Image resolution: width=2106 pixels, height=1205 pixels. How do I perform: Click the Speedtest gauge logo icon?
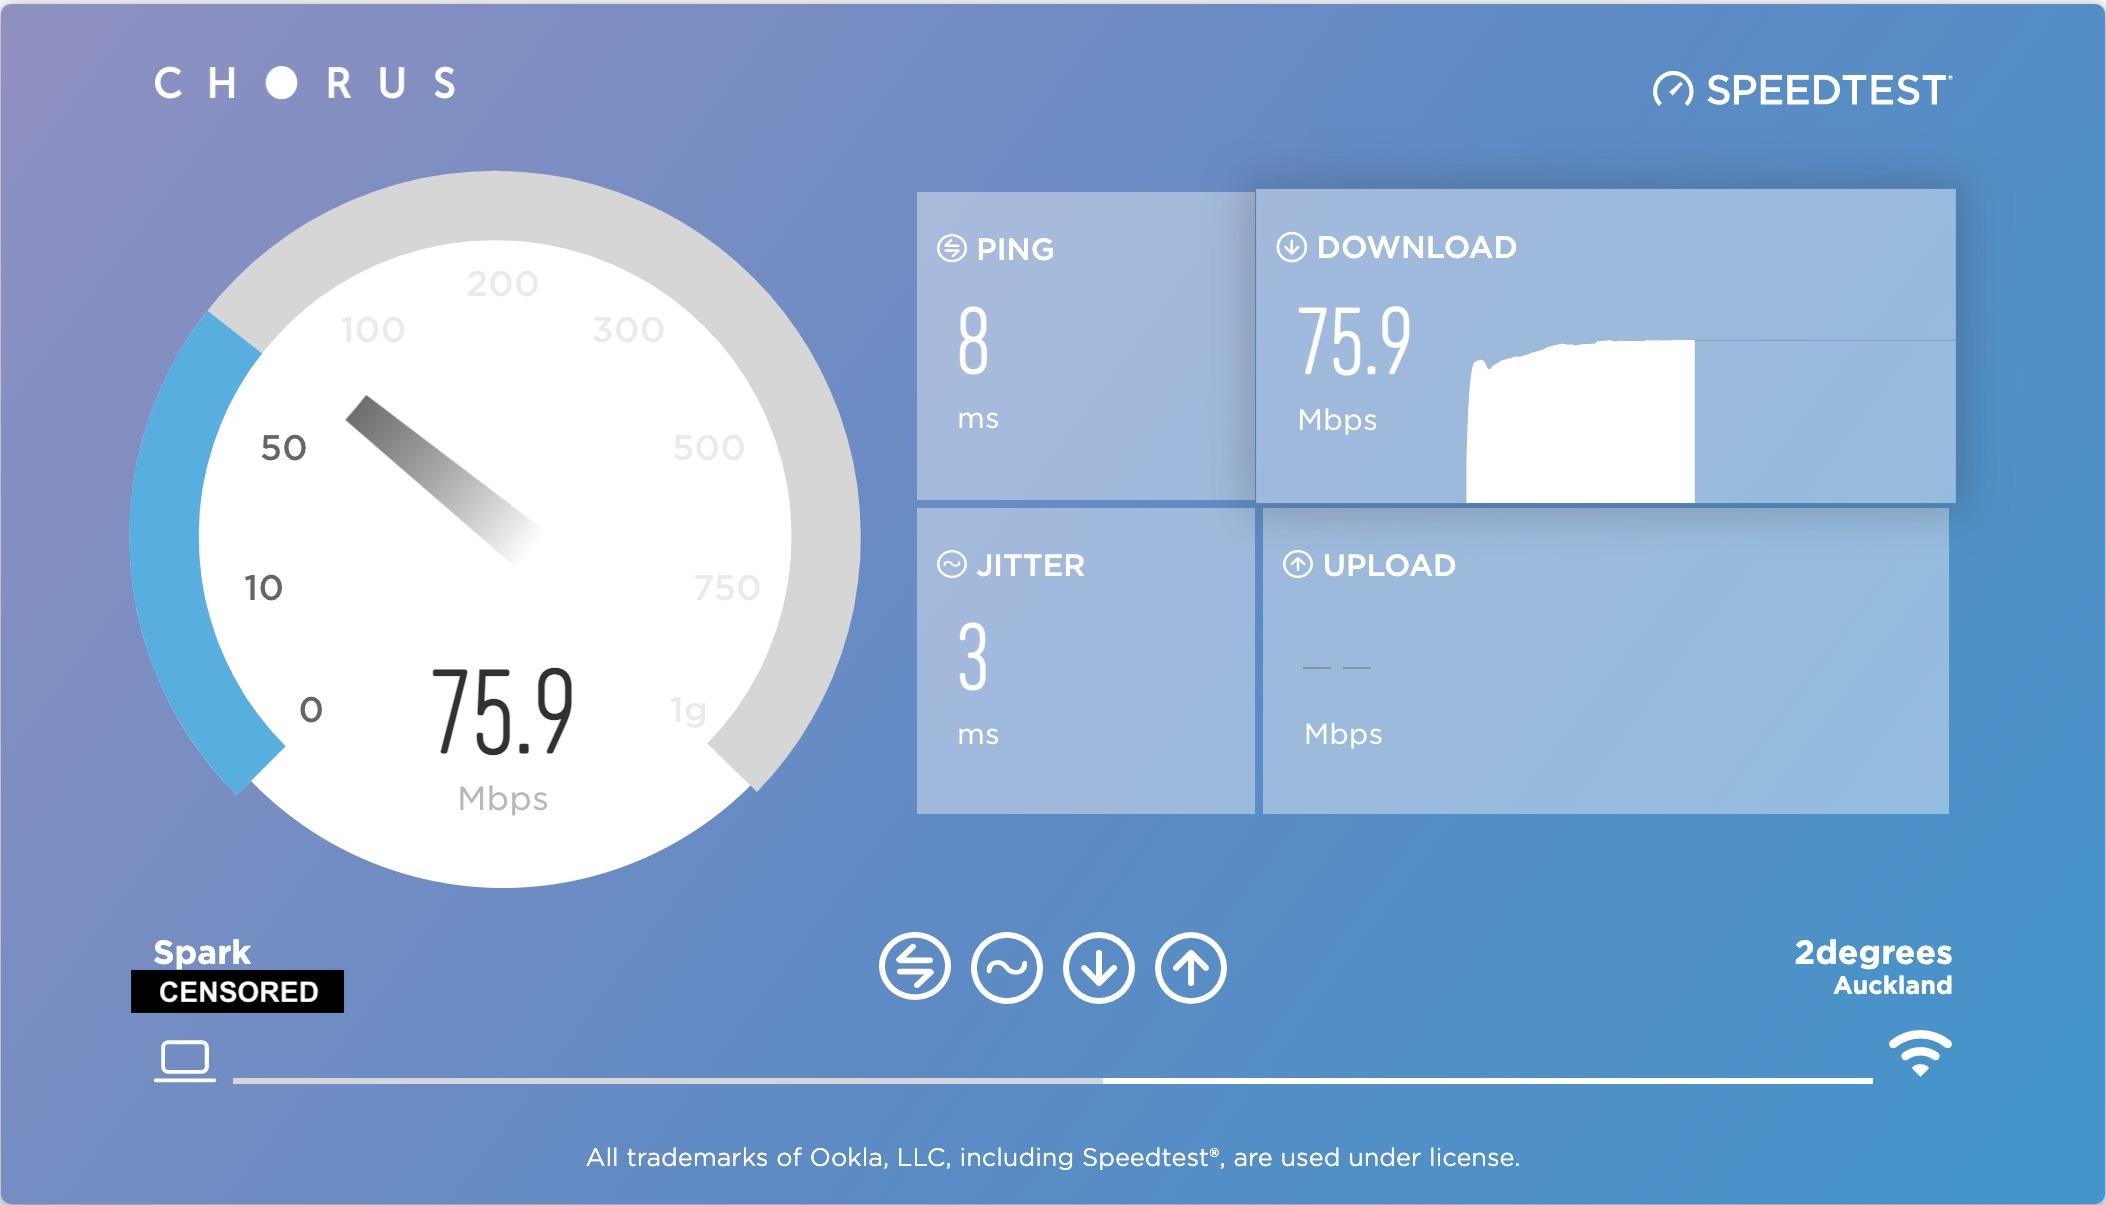click(1673, 90)
